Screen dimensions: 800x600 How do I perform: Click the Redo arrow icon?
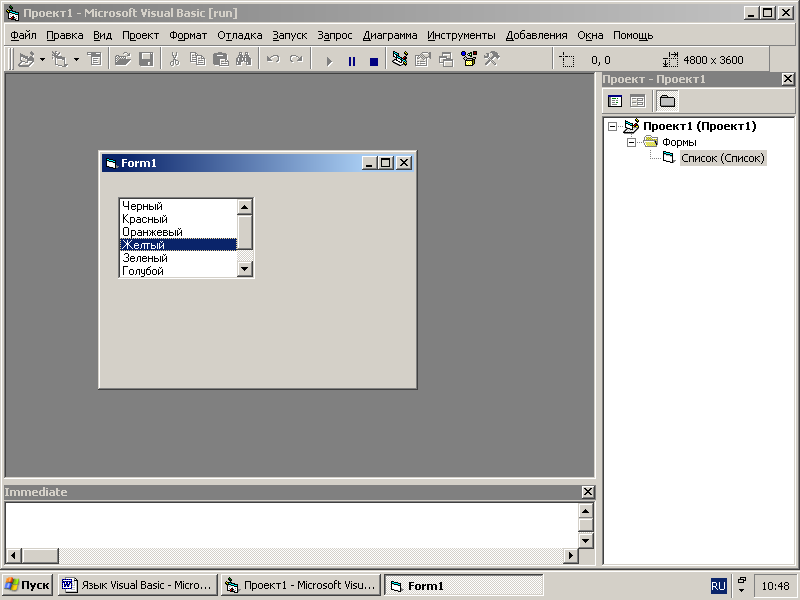point(296,60)
